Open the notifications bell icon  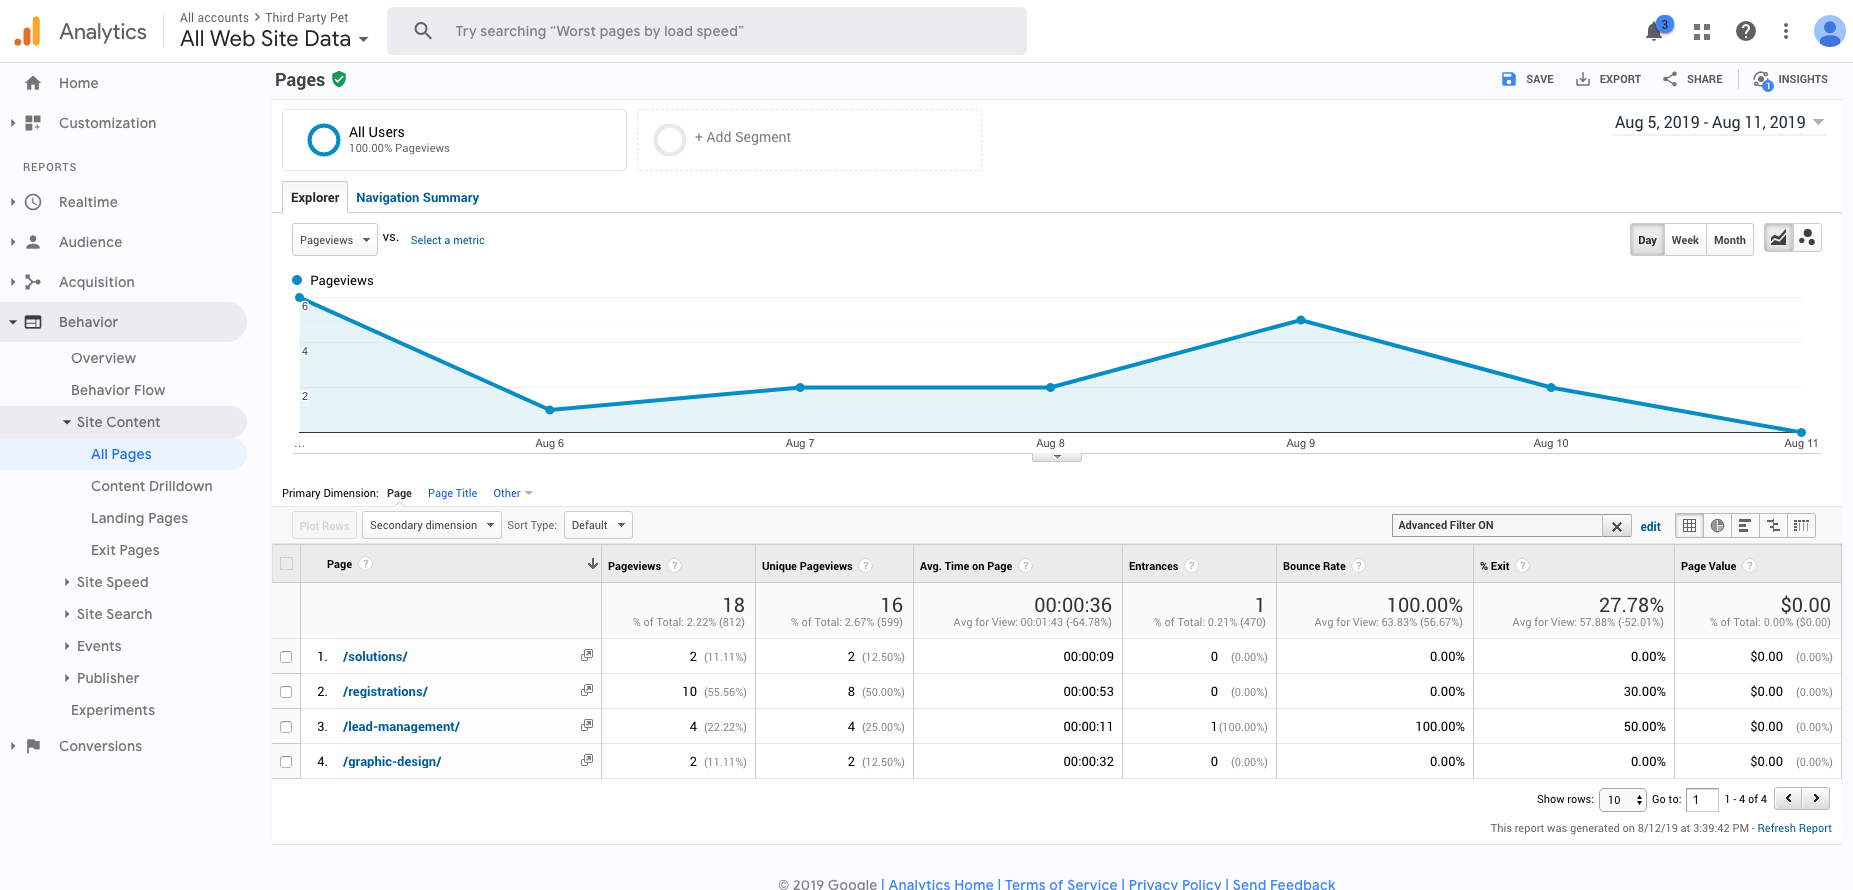pos(1654,32)
